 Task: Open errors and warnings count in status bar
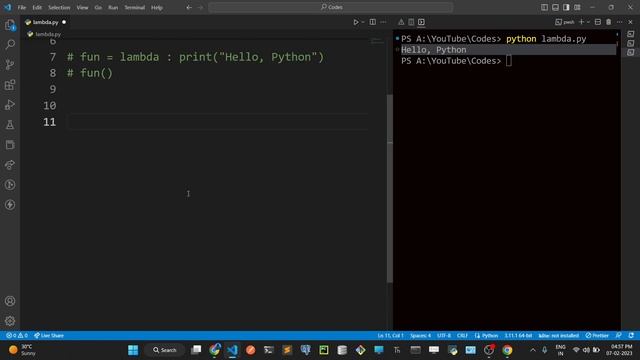coord(17,336)
